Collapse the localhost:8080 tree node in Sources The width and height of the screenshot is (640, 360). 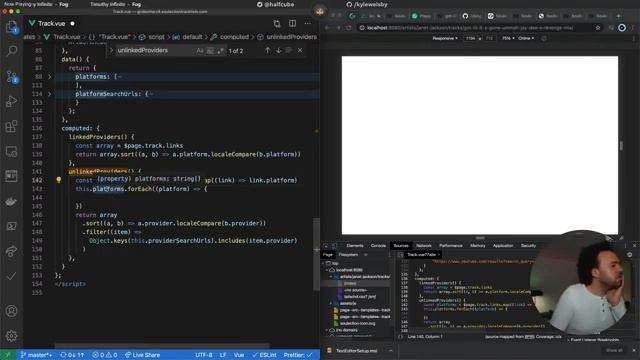pyautogui.click(x=327, y=270)
